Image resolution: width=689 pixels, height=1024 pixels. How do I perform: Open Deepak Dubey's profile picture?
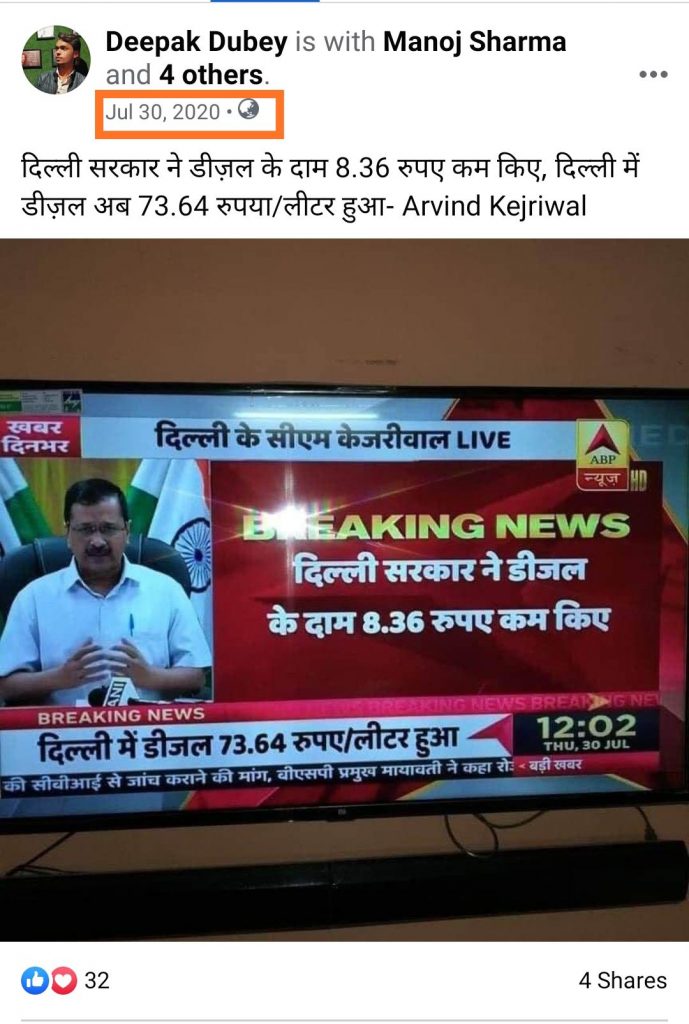point(56,60)
